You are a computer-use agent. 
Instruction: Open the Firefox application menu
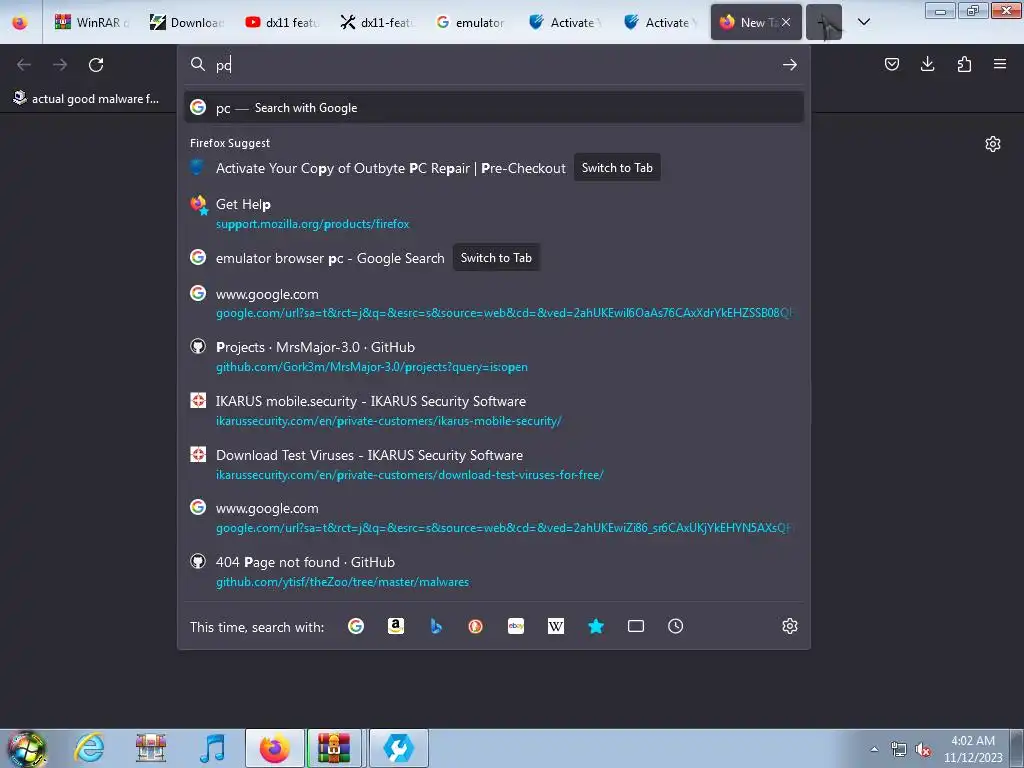(1000, 64)
